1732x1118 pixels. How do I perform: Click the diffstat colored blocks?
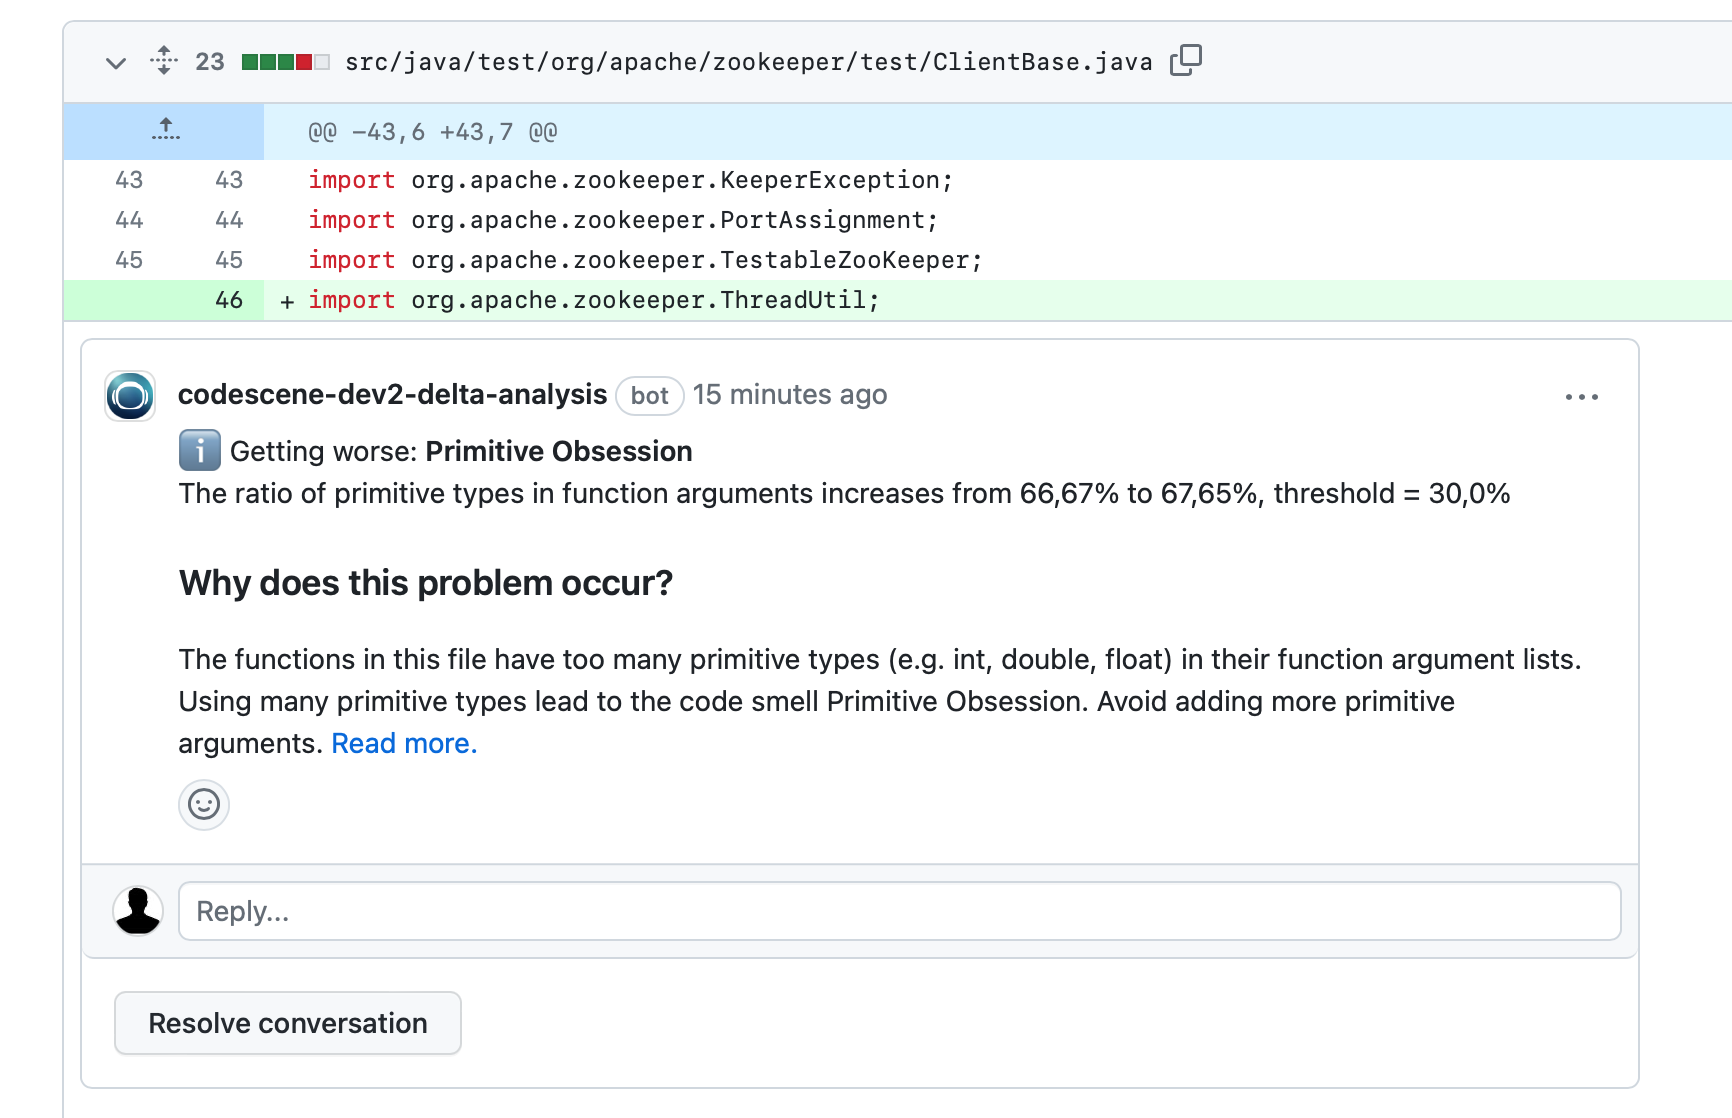pos(285,62)
